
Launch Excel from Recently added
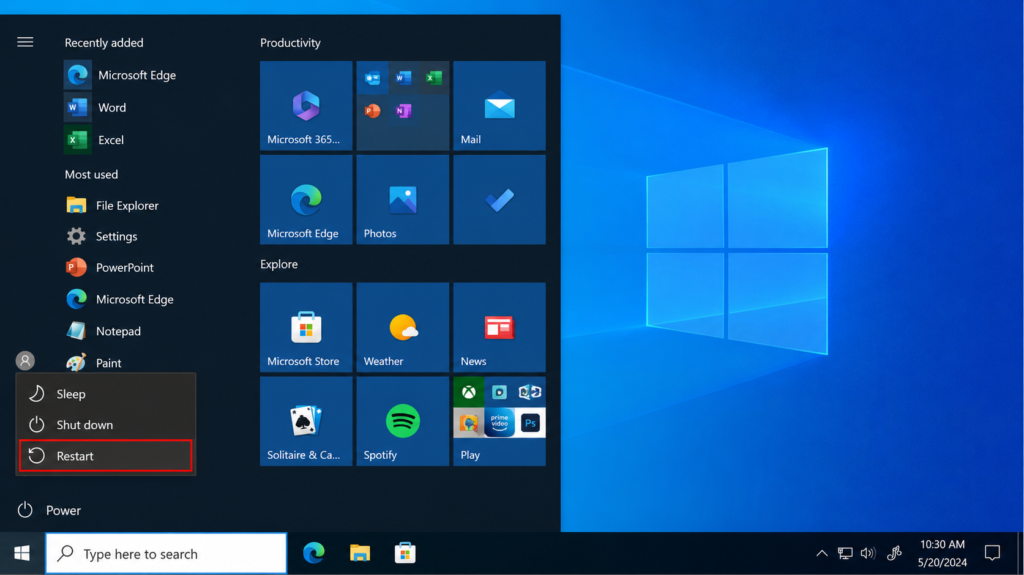point(95,140)
